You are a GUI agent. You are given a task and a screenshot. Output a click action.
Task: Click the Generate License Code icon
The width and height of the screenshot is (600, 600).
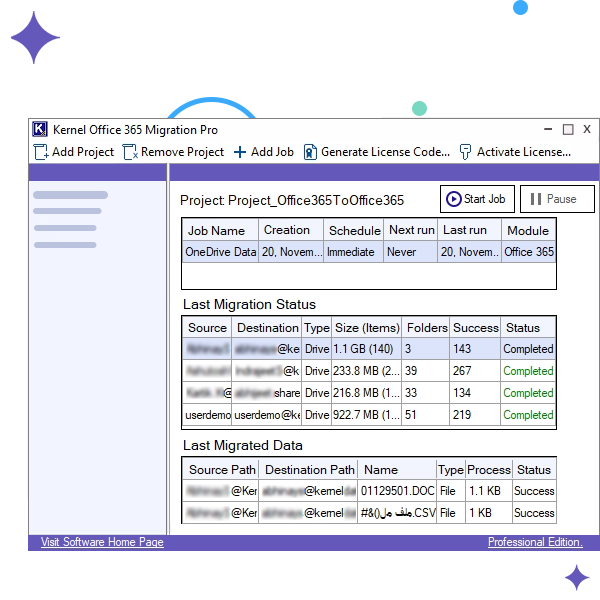310,152
